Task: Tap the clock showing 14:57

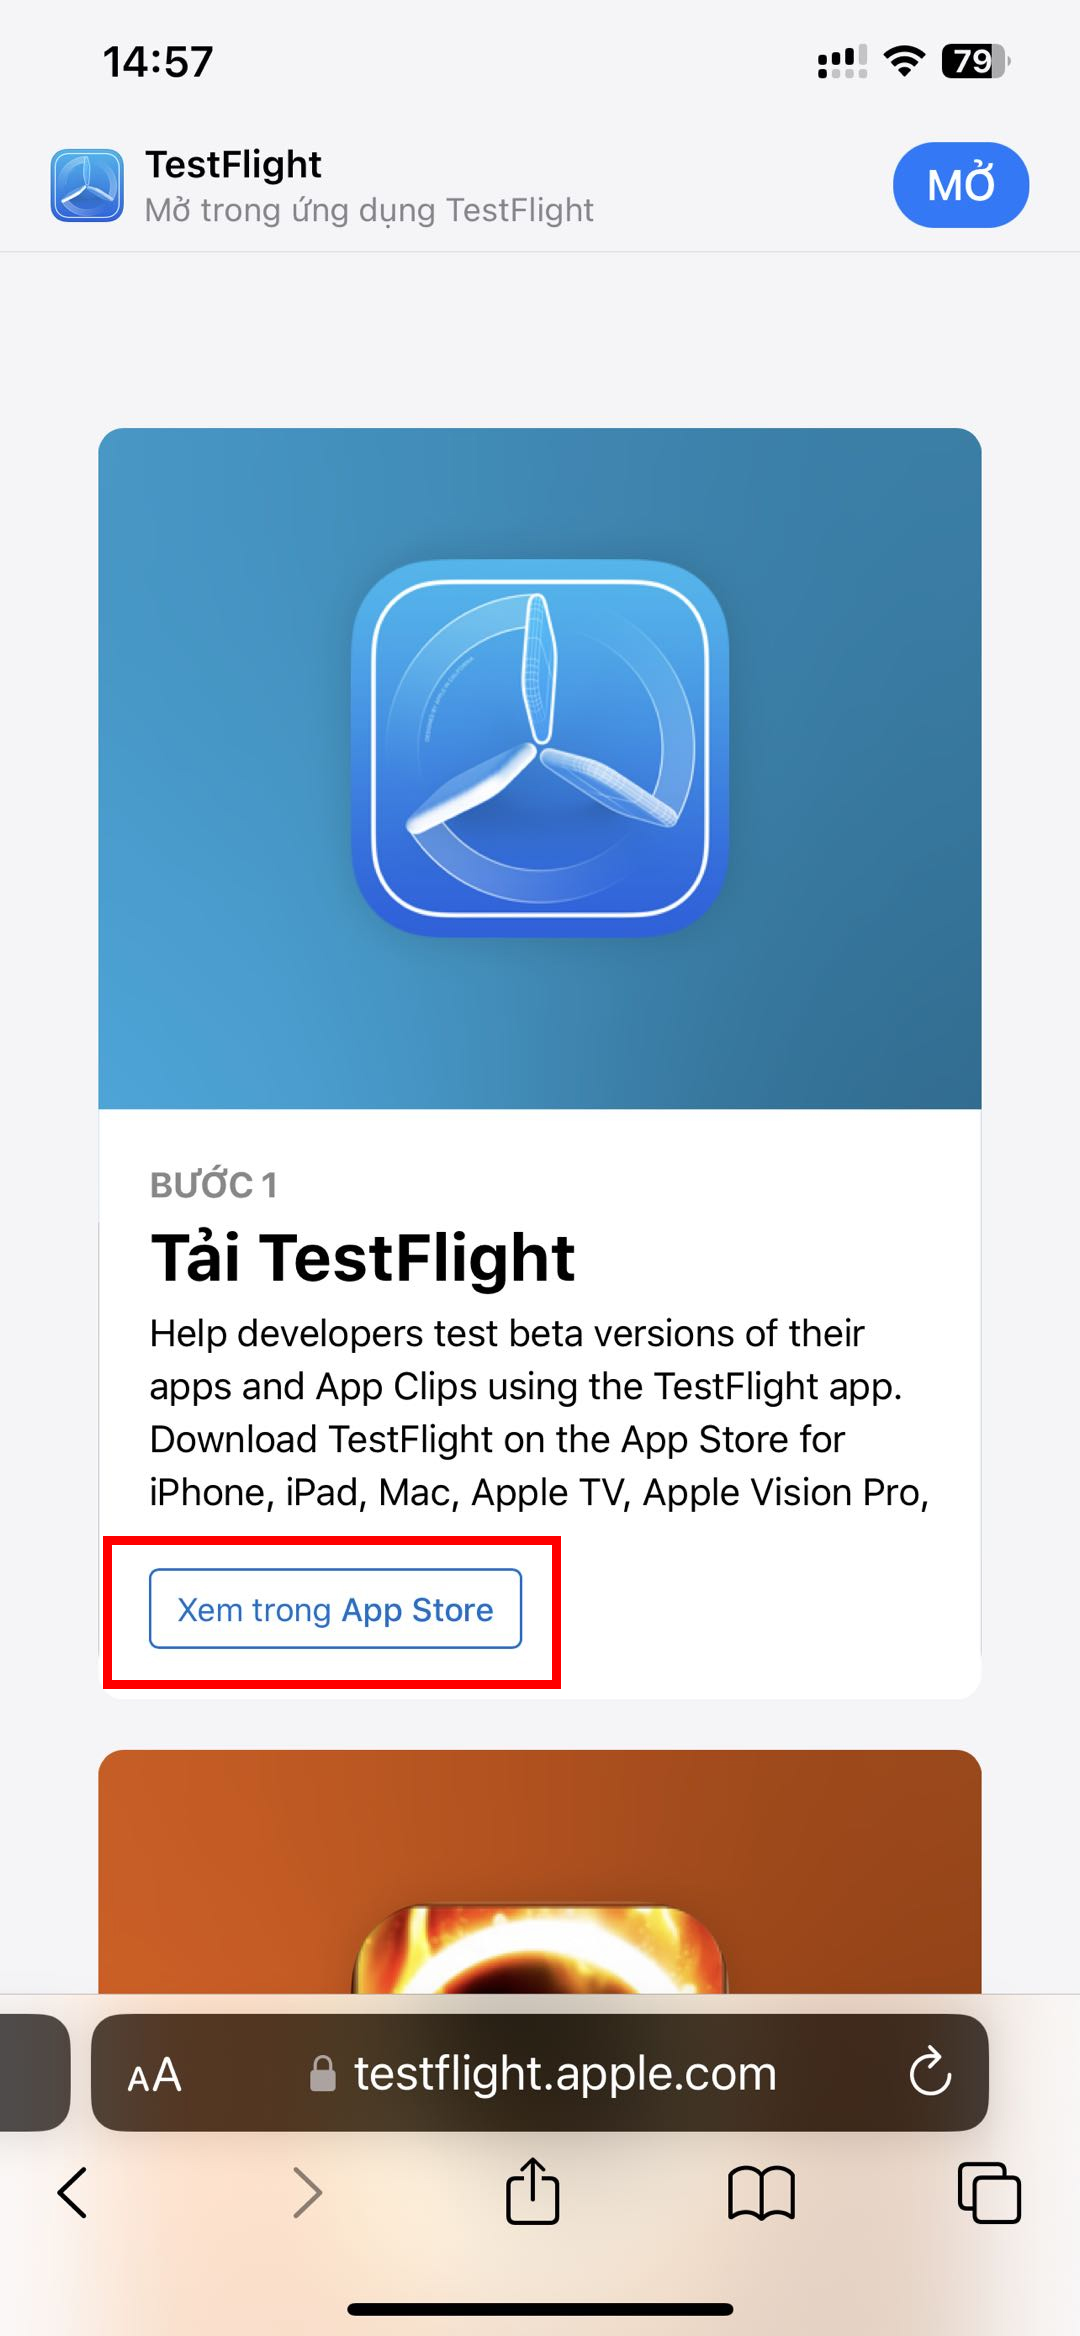Action: click(158, 62)
